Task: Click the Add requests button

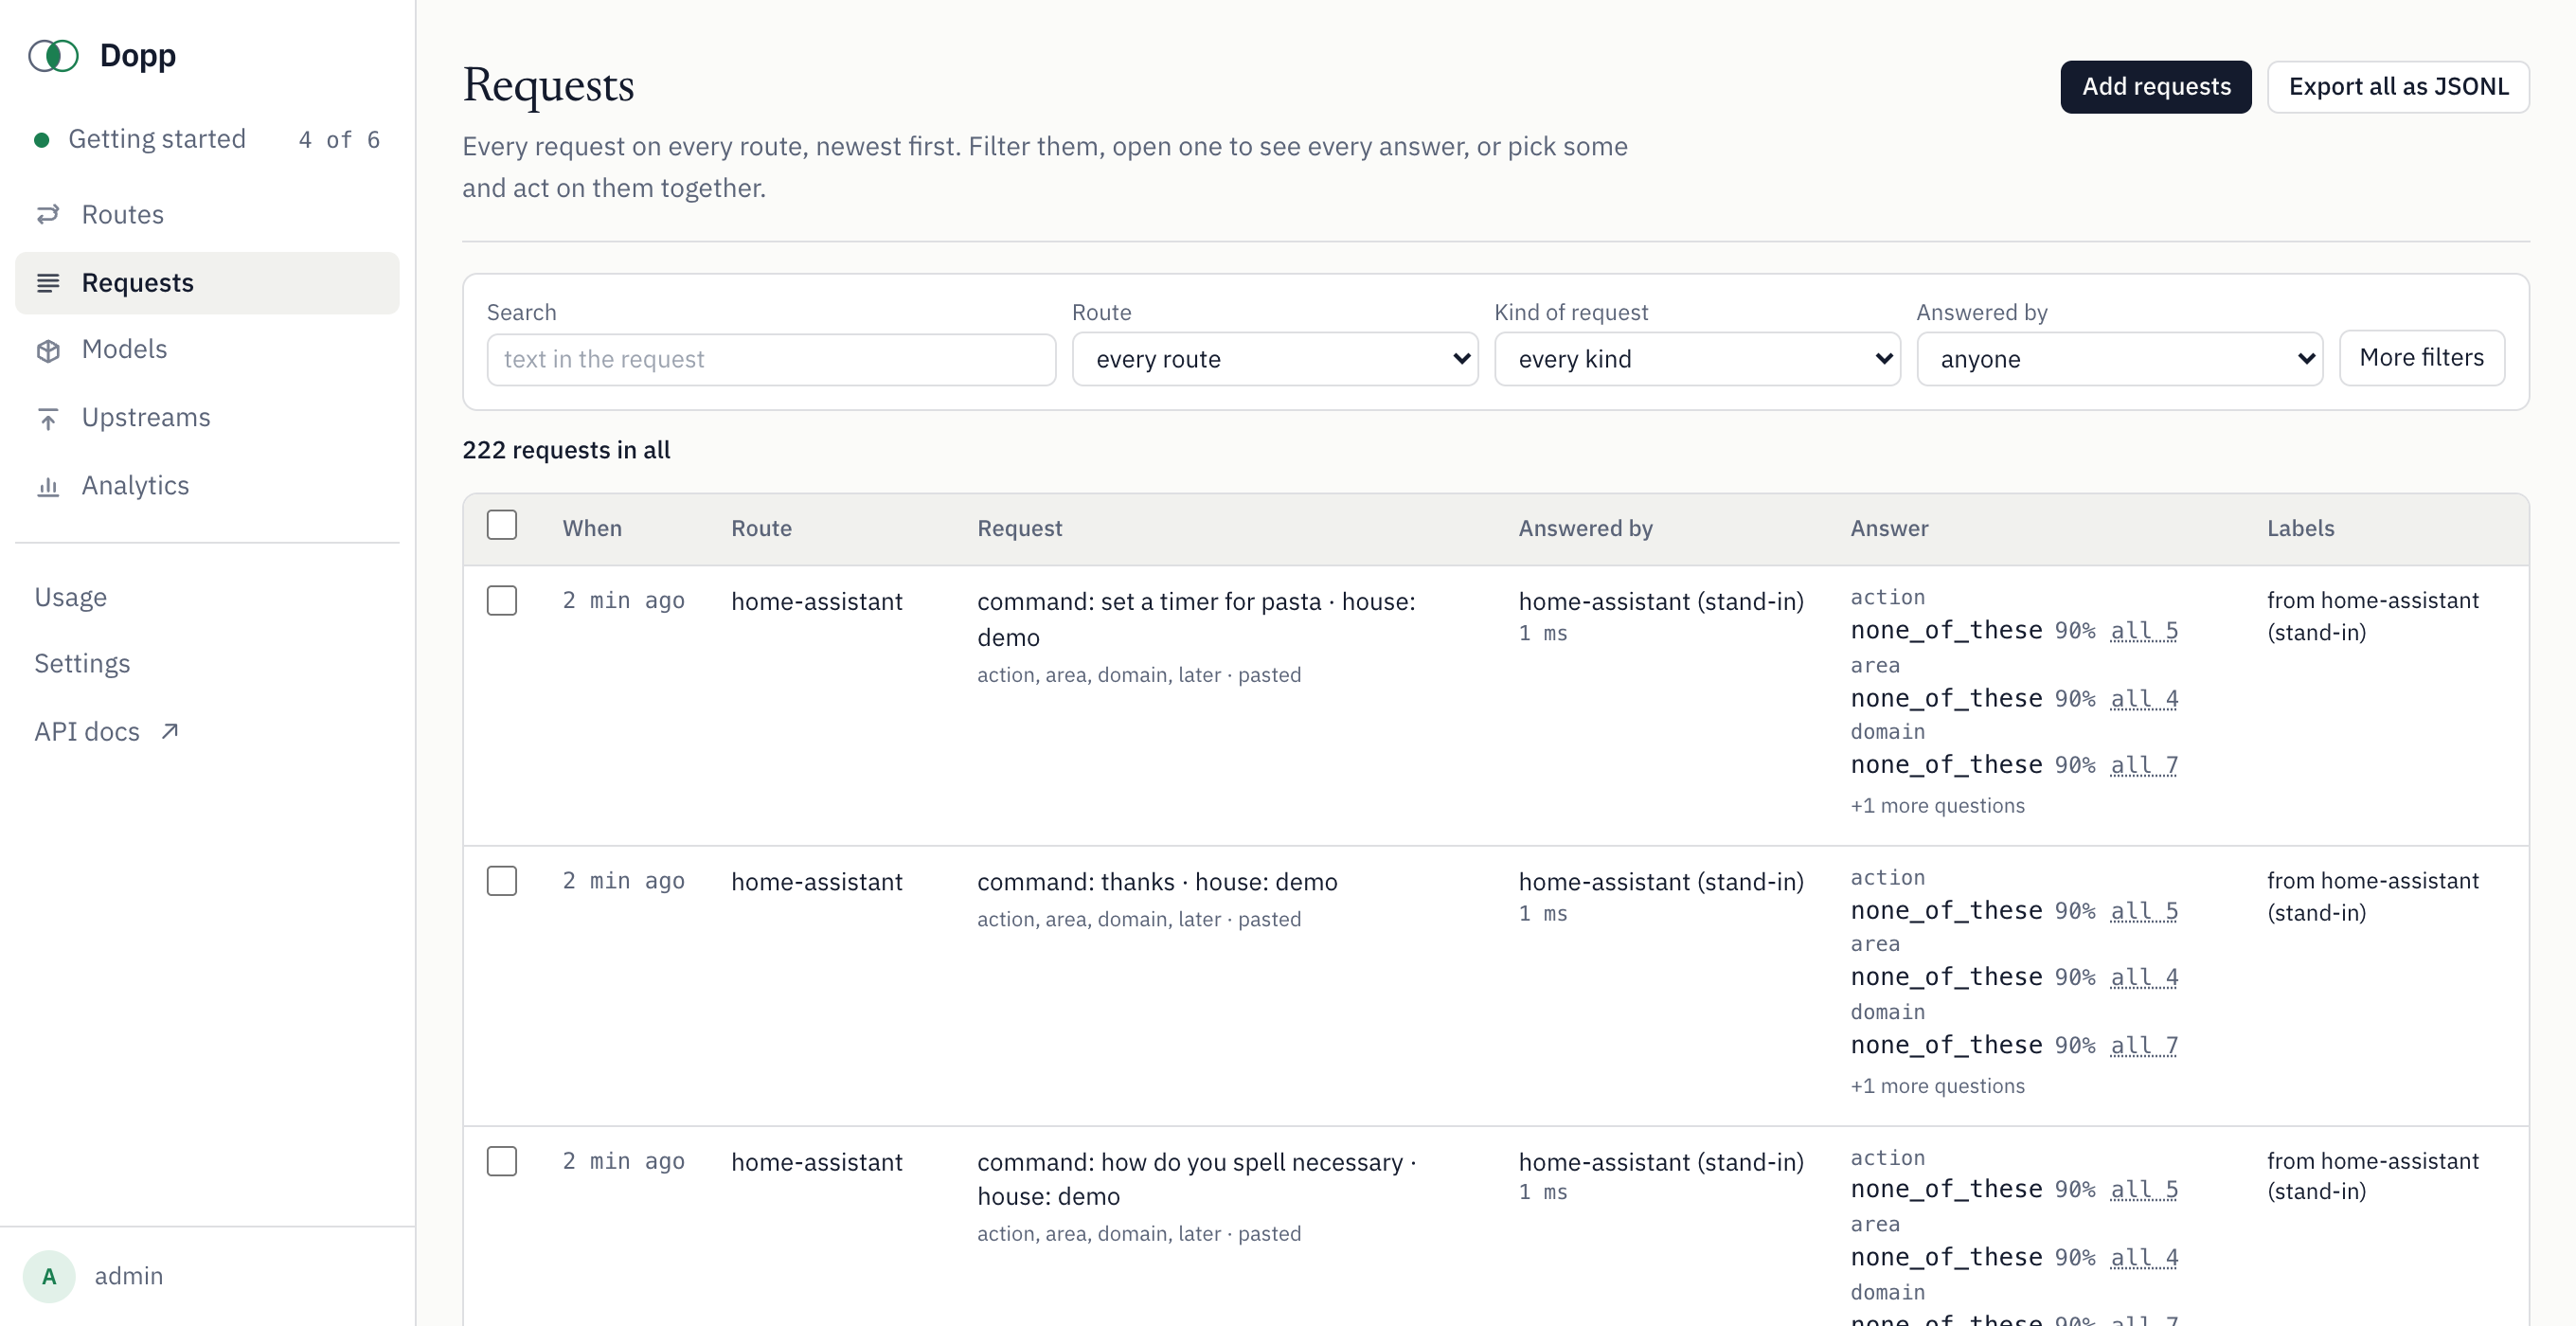Action: pyautogui.click(x=2155, y=87)
